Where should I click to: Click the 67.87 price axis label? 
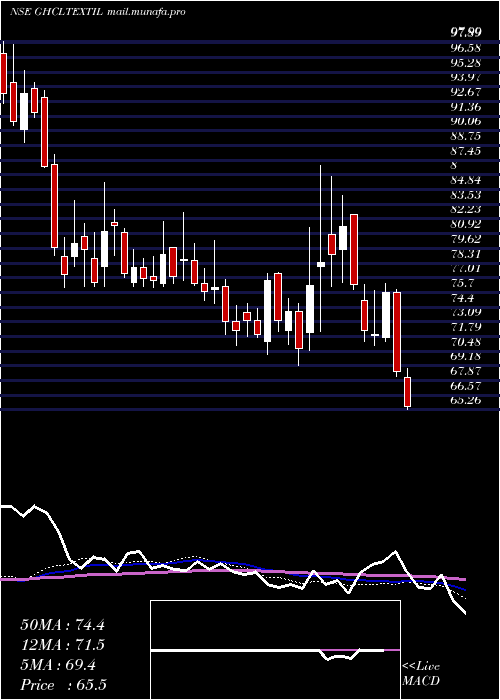[x=465, y=371]
